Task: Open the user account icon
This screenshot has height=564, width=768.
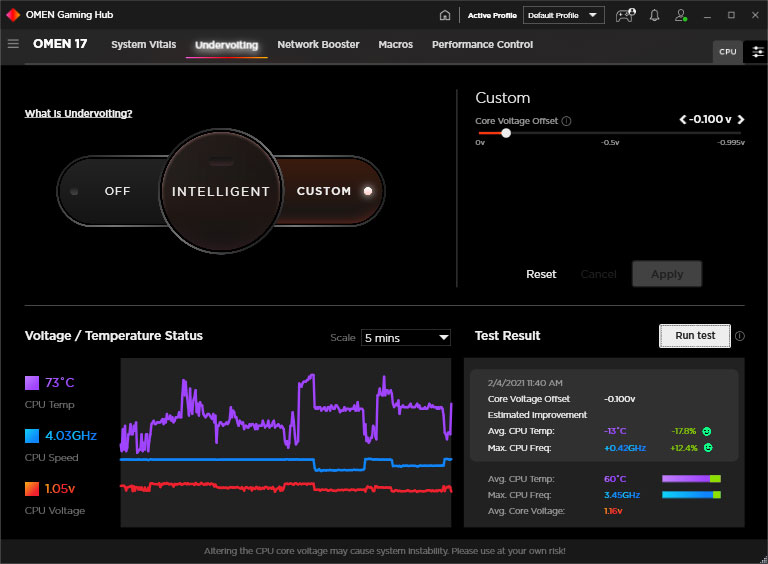Action: coord(681,15)
